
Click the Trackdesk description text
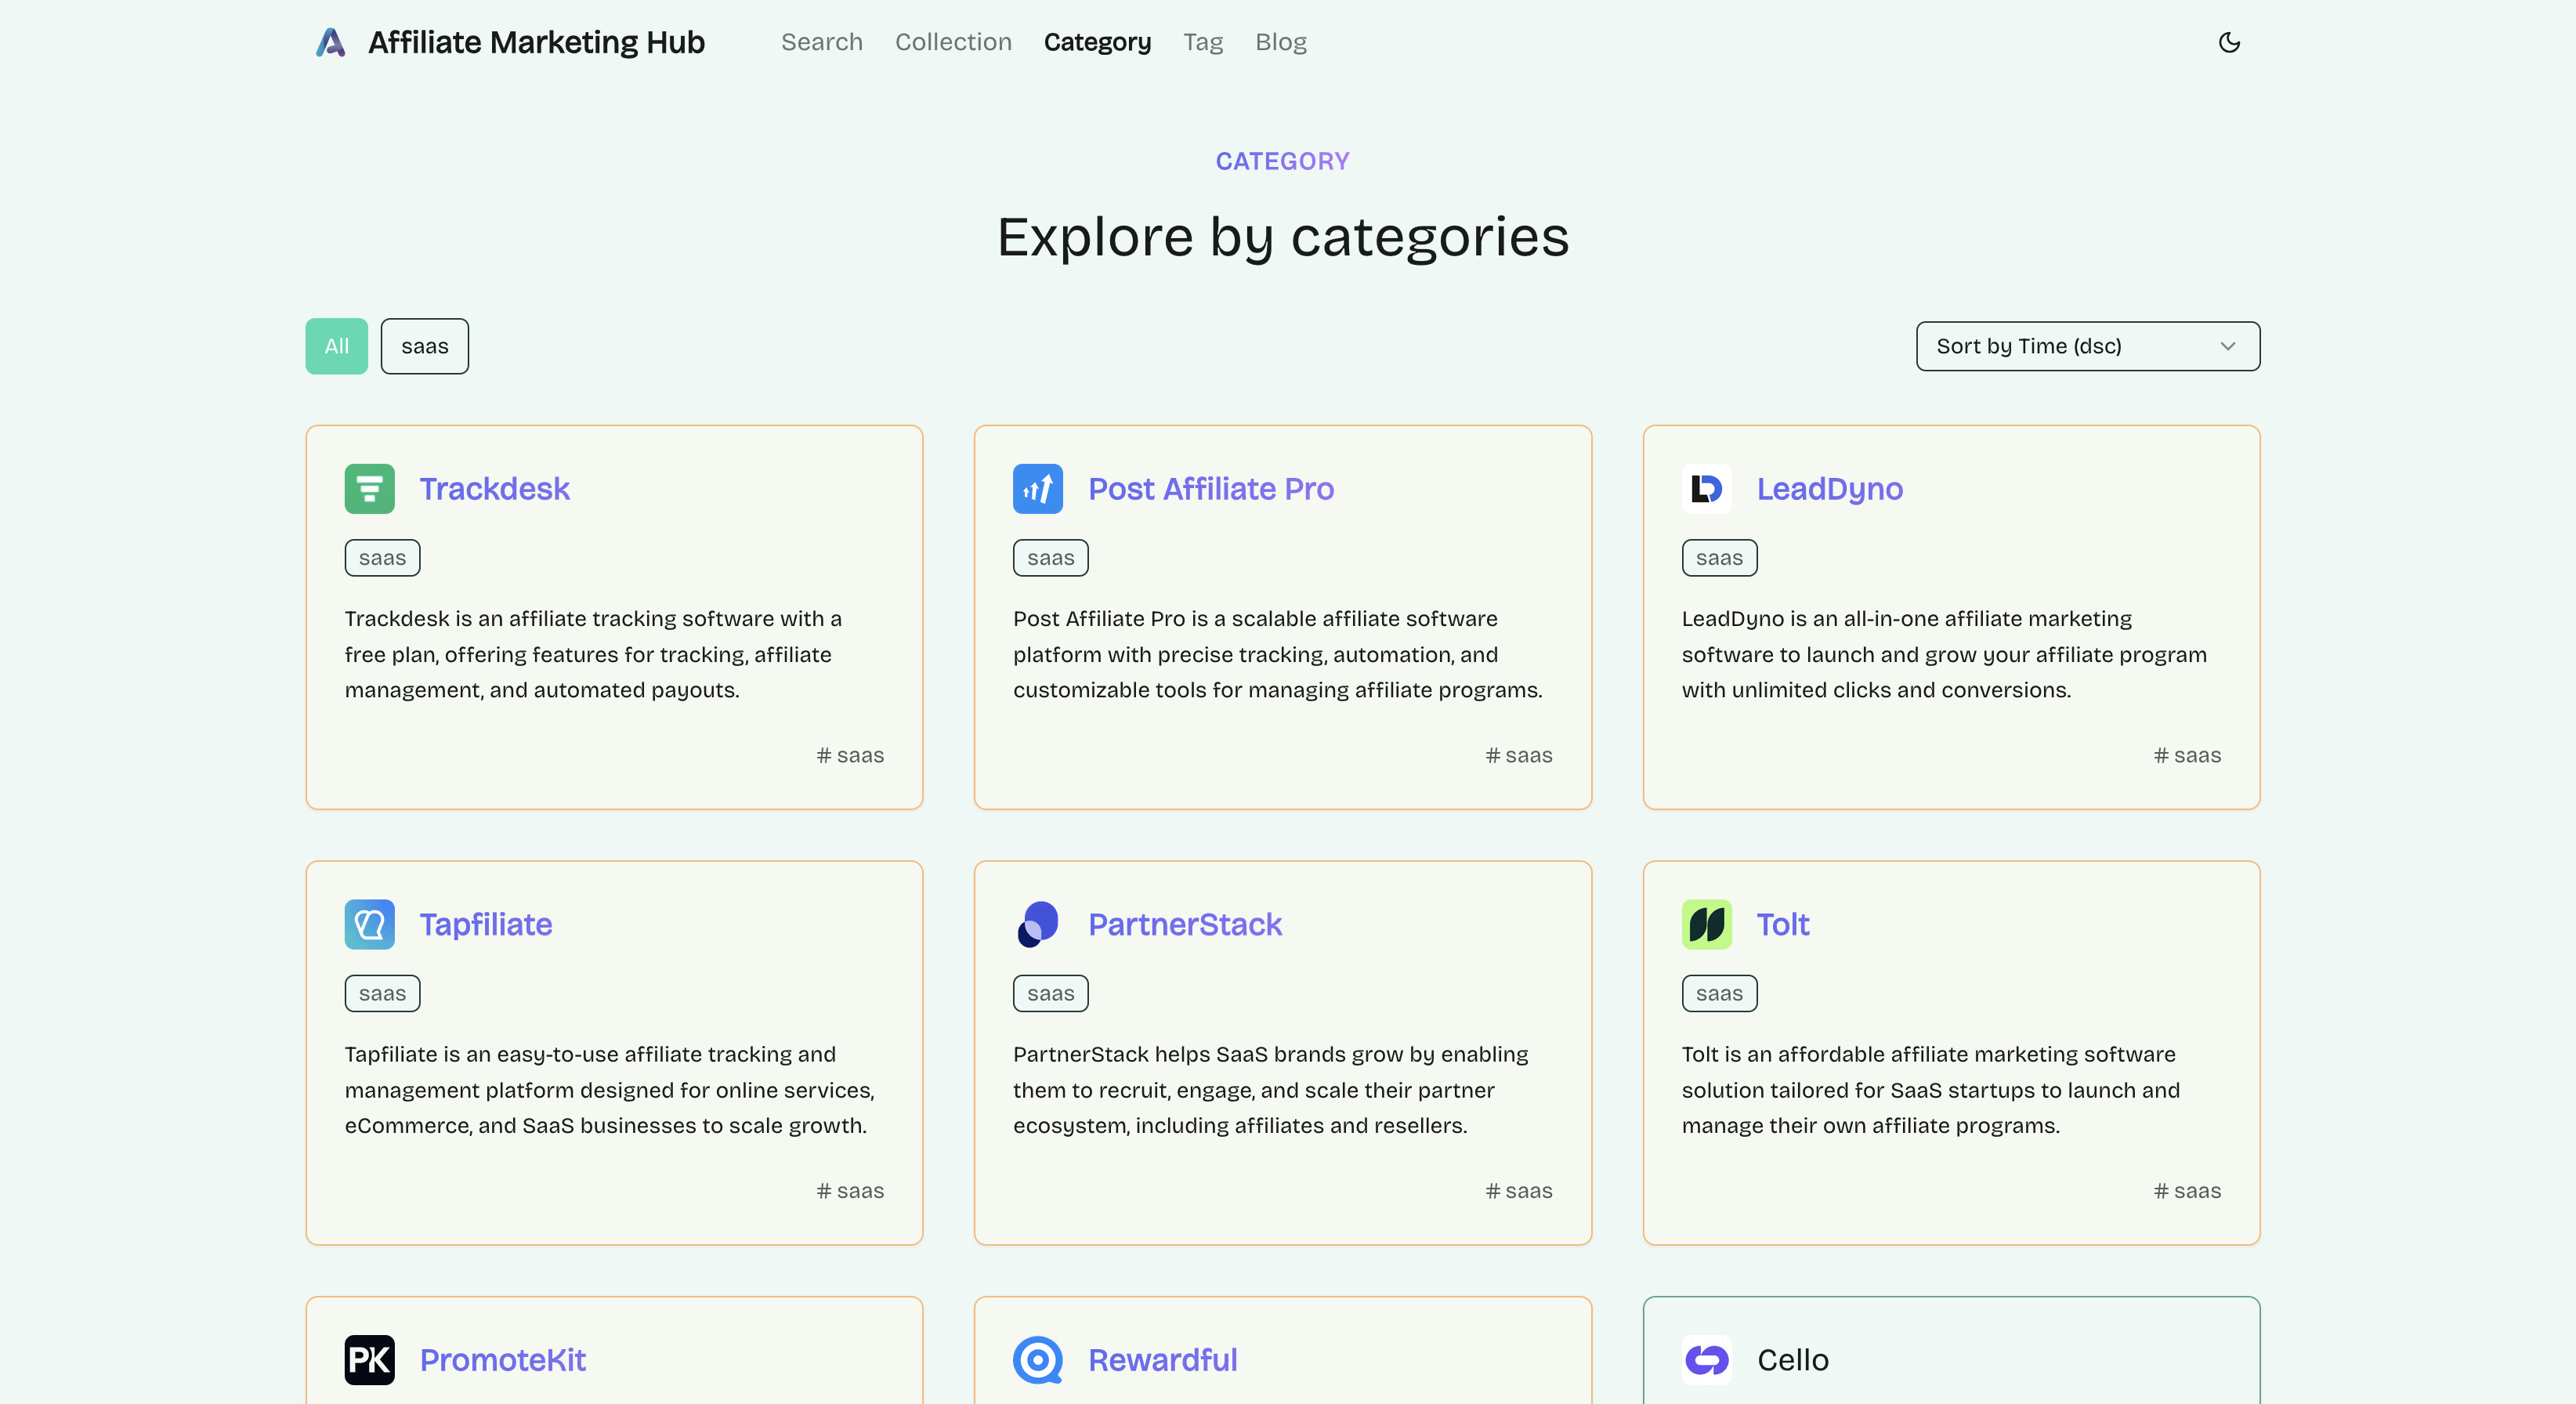coord(594,654)
